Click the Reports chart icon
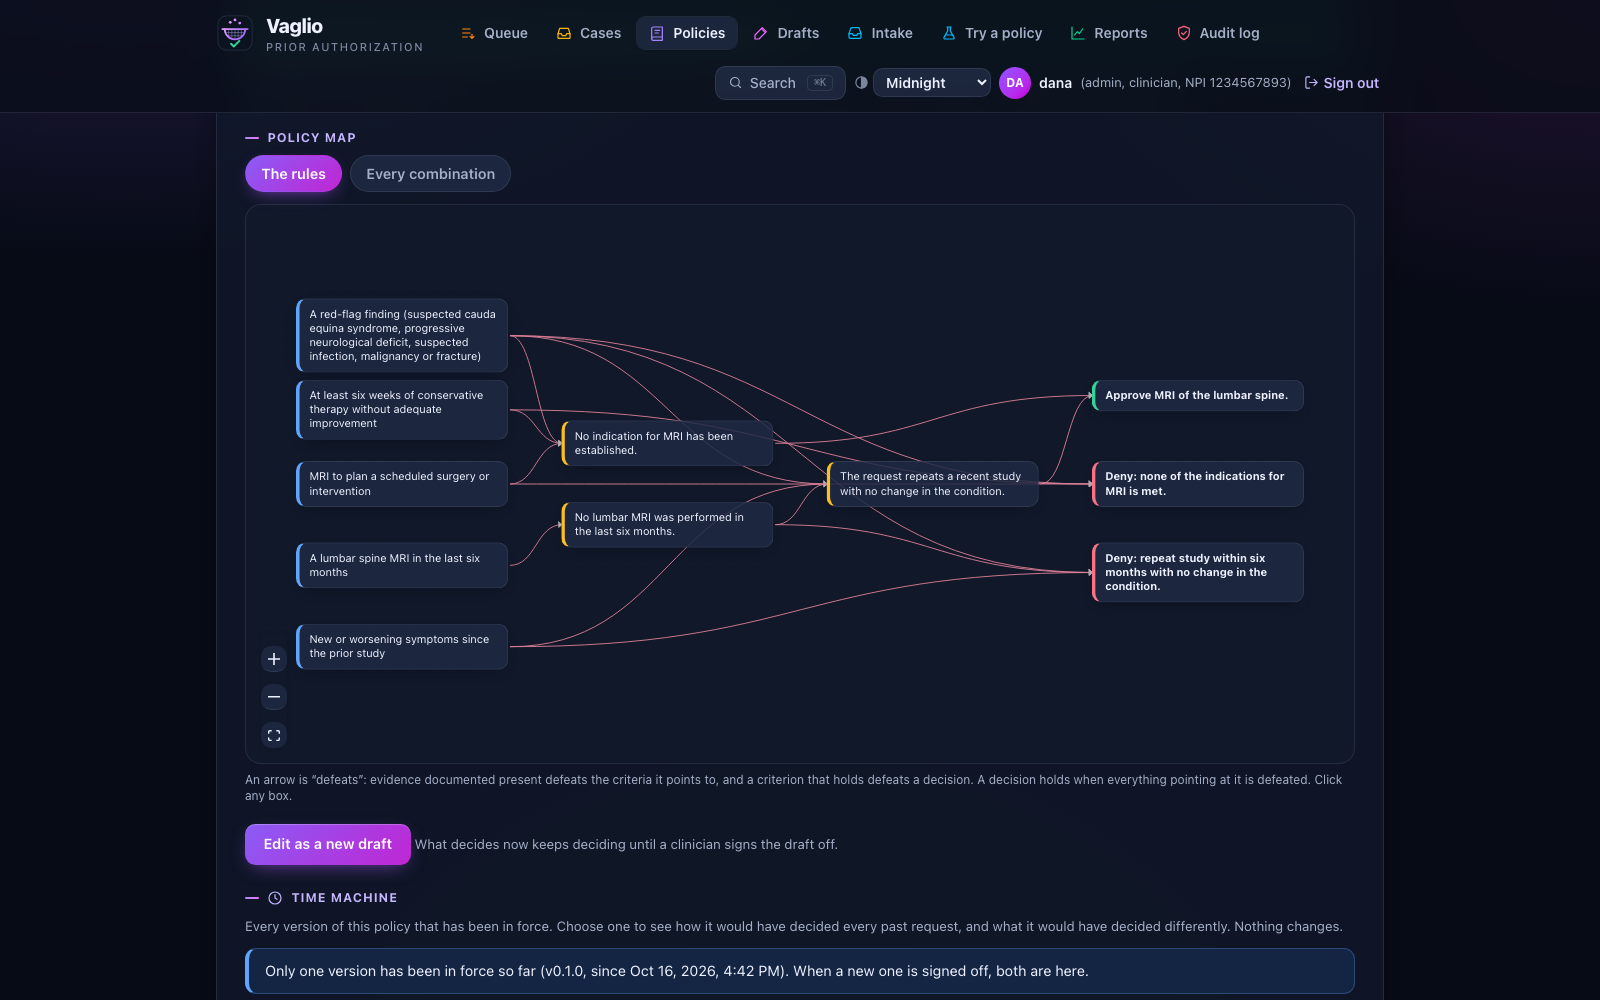The width and height of the screenshot is (1600, 1000). tap(1078, 33)
